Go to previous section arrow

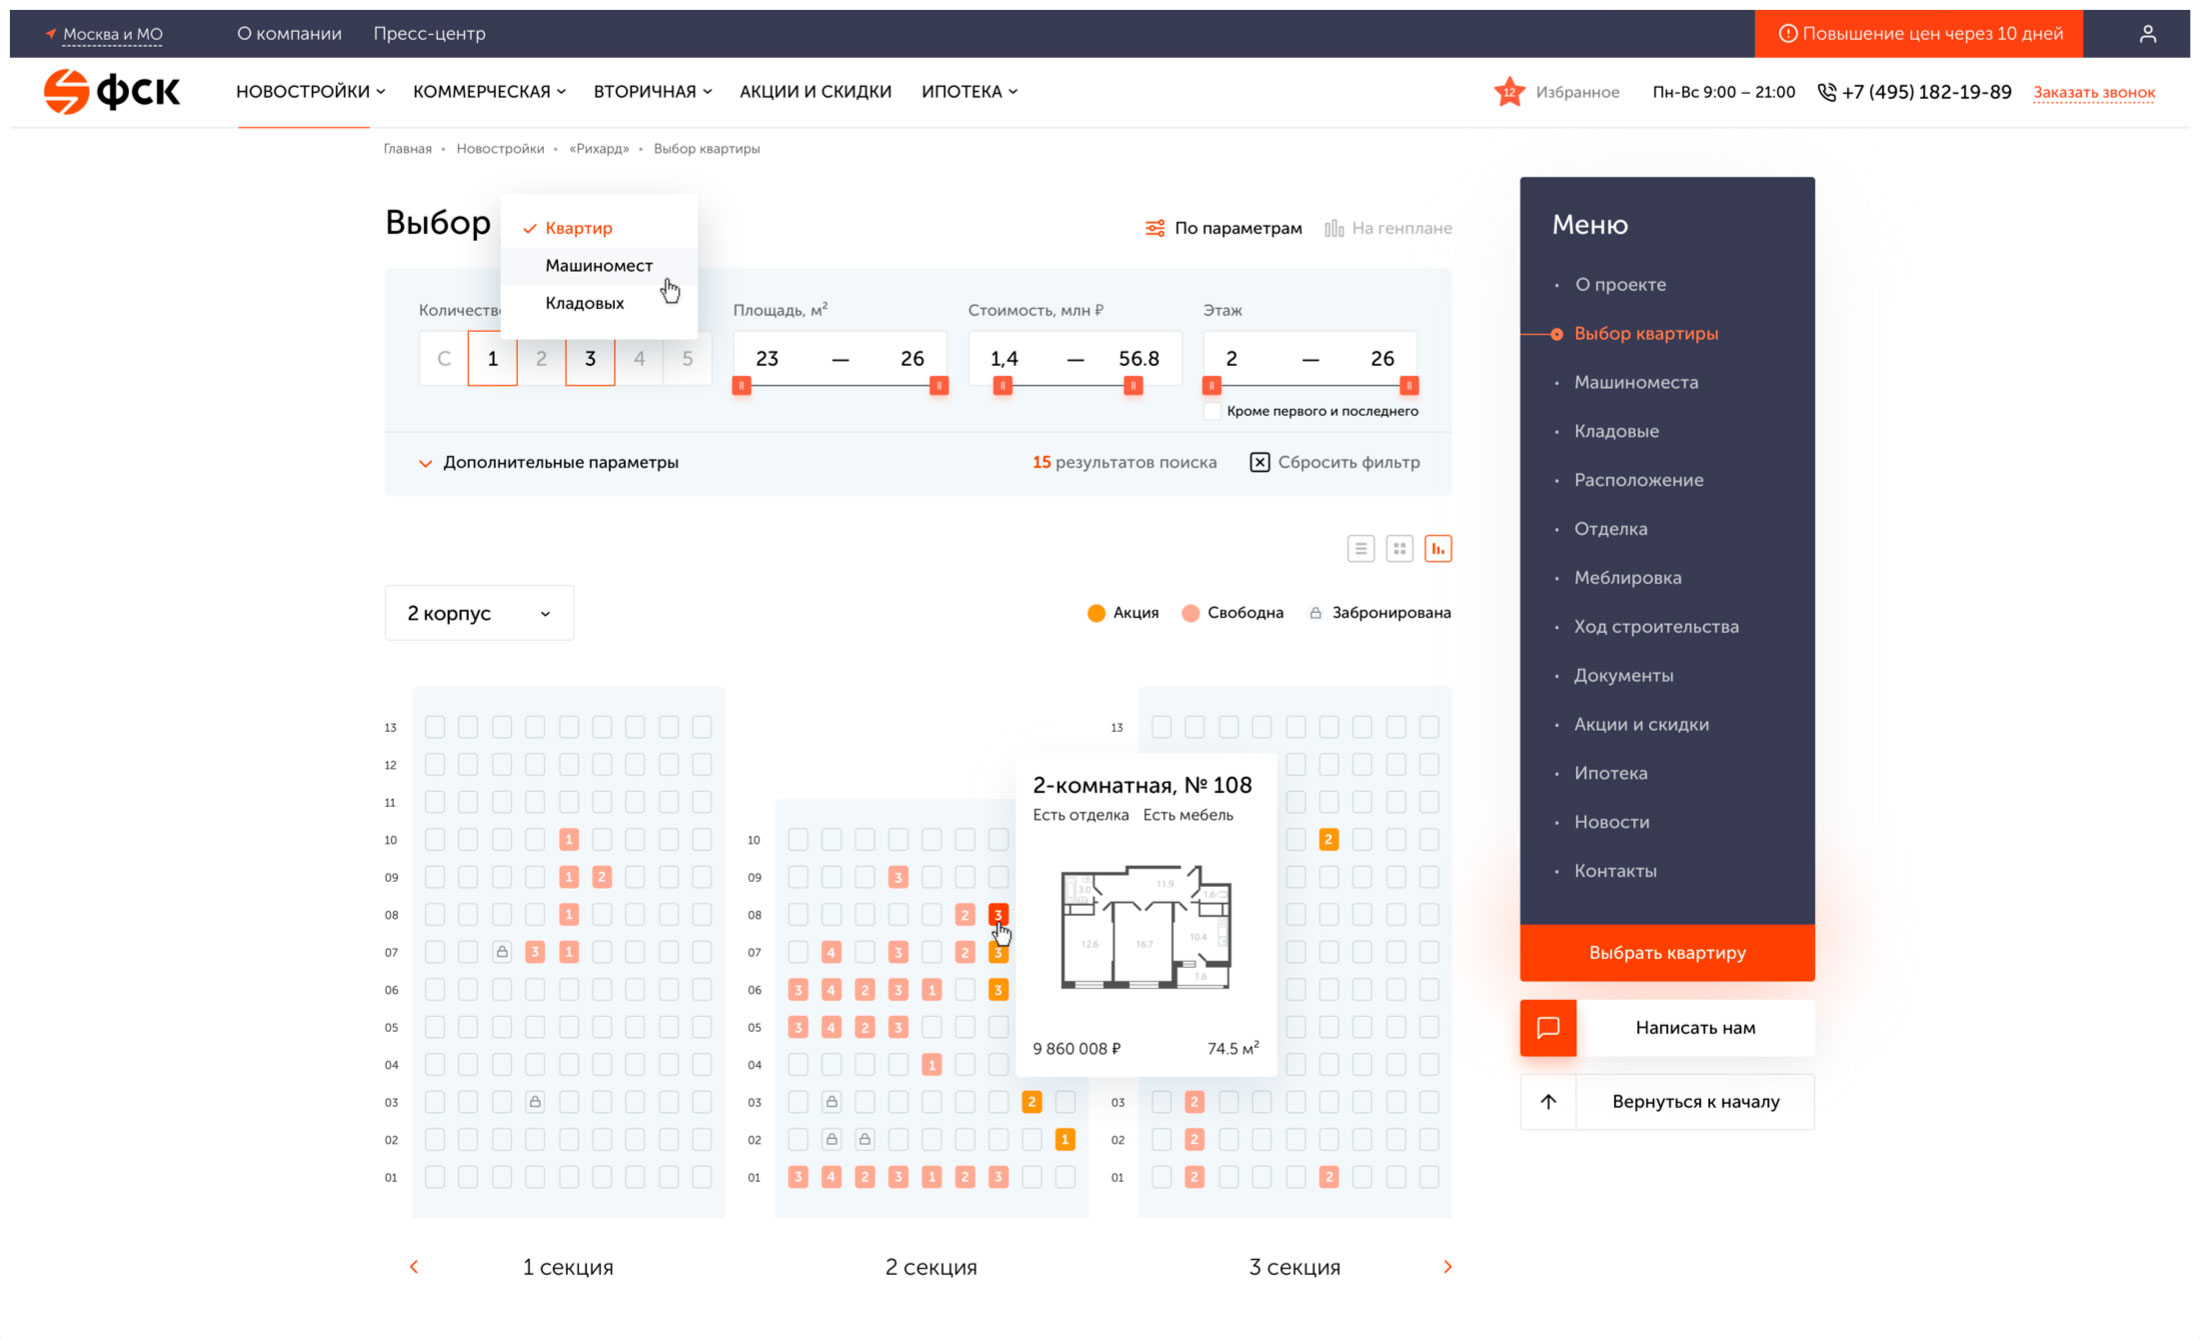click(414, 1267)
